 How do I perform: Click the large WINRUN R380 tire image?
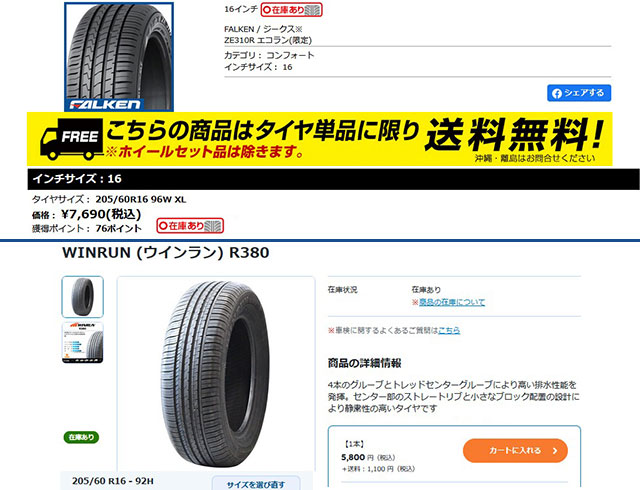(216, 374)
